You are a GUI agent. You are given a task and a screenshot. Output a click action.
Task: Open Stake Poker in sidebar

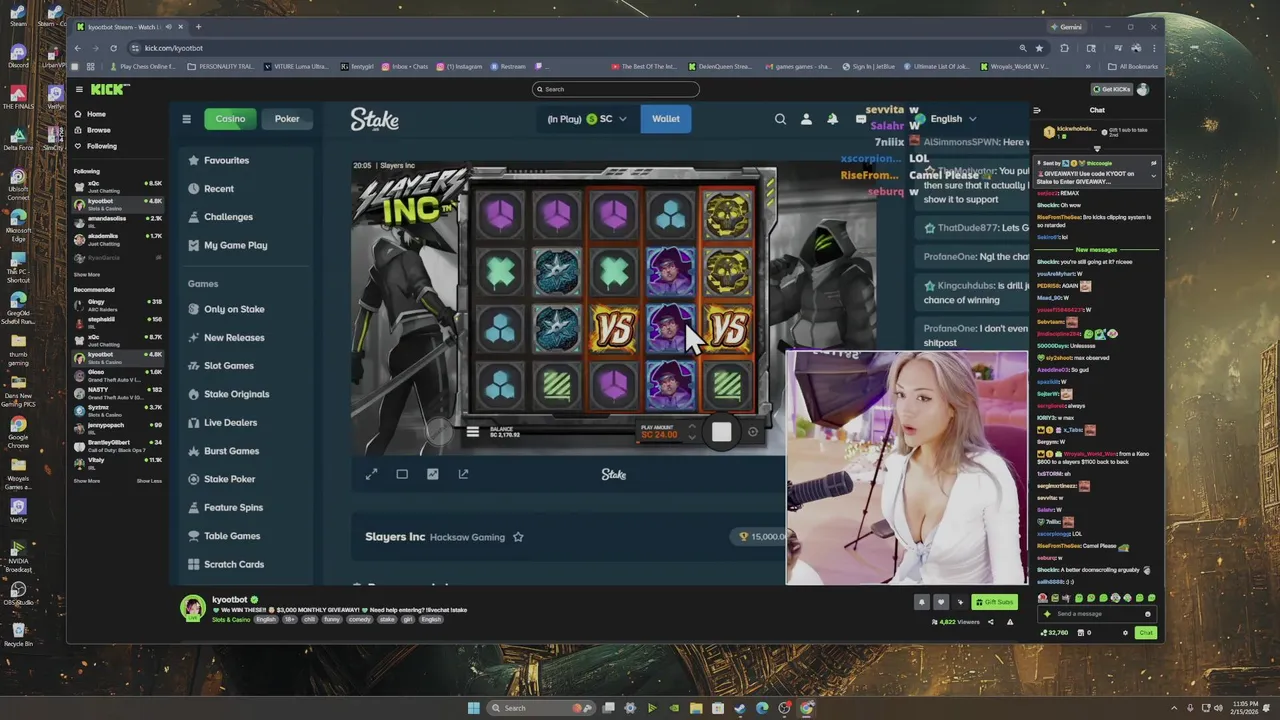click(x=222, y=479)
